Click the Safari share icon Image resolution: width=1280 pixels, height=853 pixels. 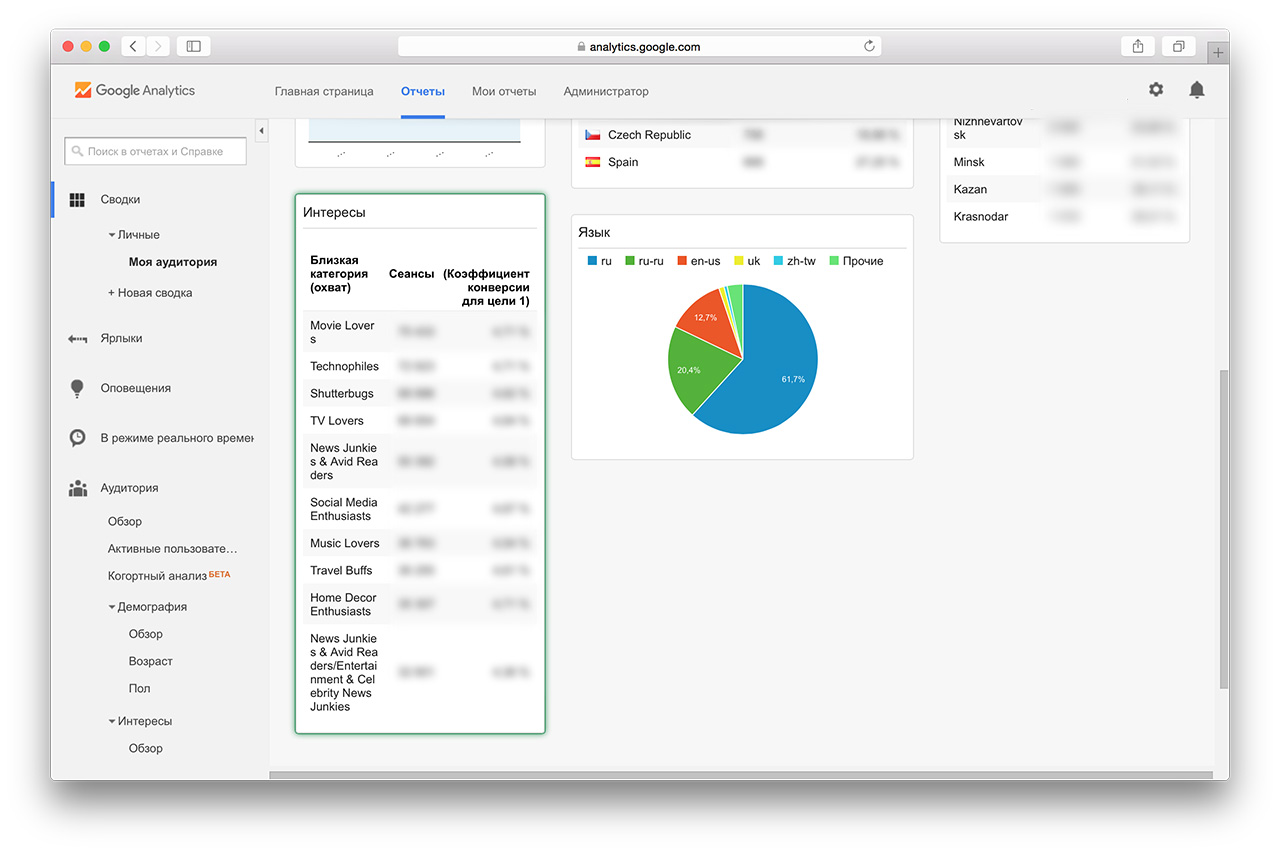pos(1138,46)
